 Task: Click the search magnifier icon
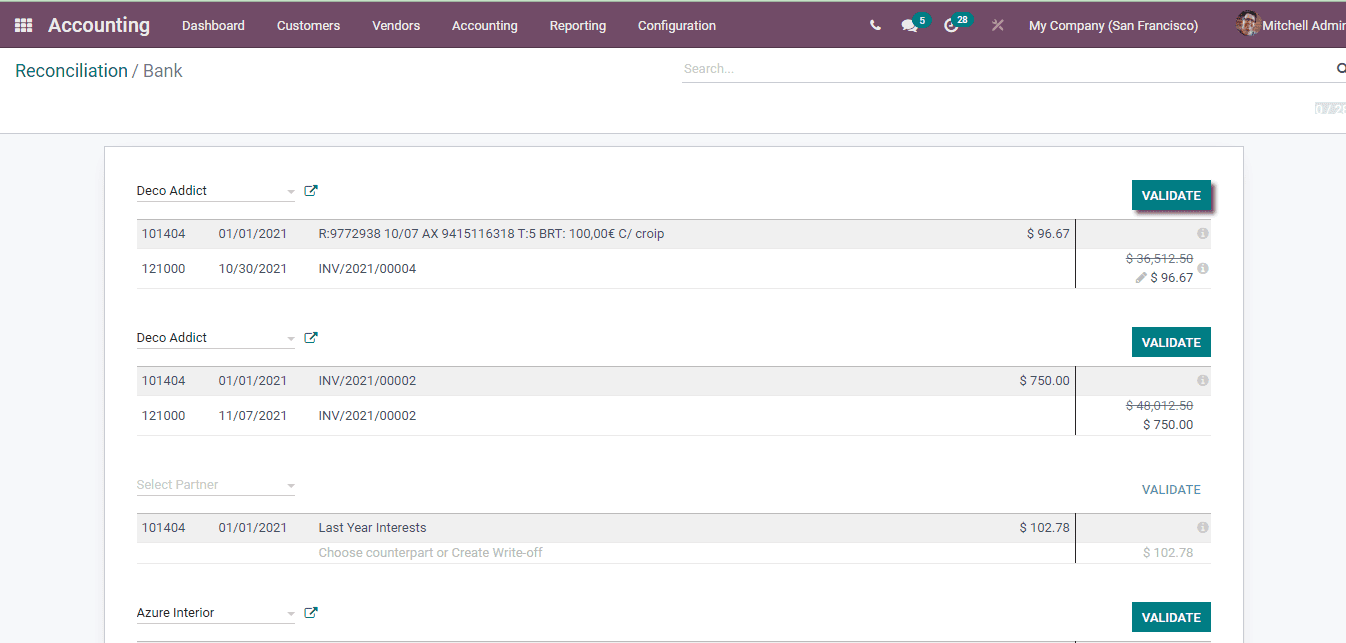coord(1340,68)
